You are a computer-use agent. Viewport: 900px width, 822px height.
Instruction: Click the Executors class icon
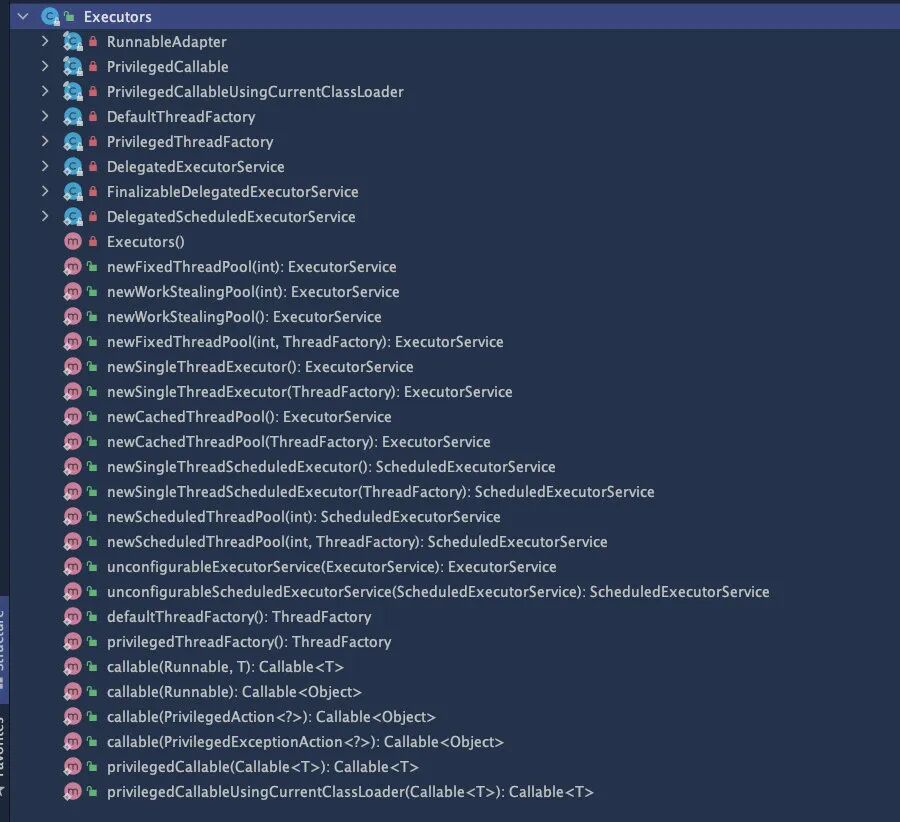pos(49,17)
